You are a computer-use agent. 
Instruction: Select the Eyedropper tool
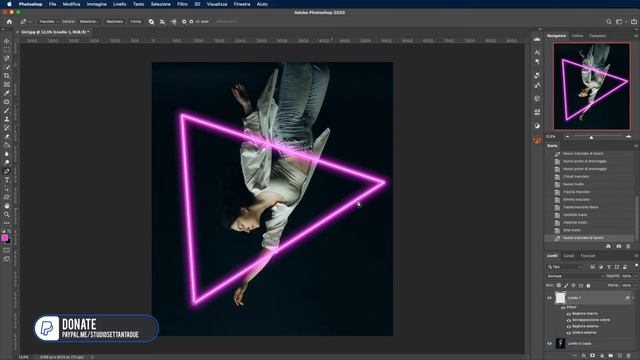(x=7, y=93)
